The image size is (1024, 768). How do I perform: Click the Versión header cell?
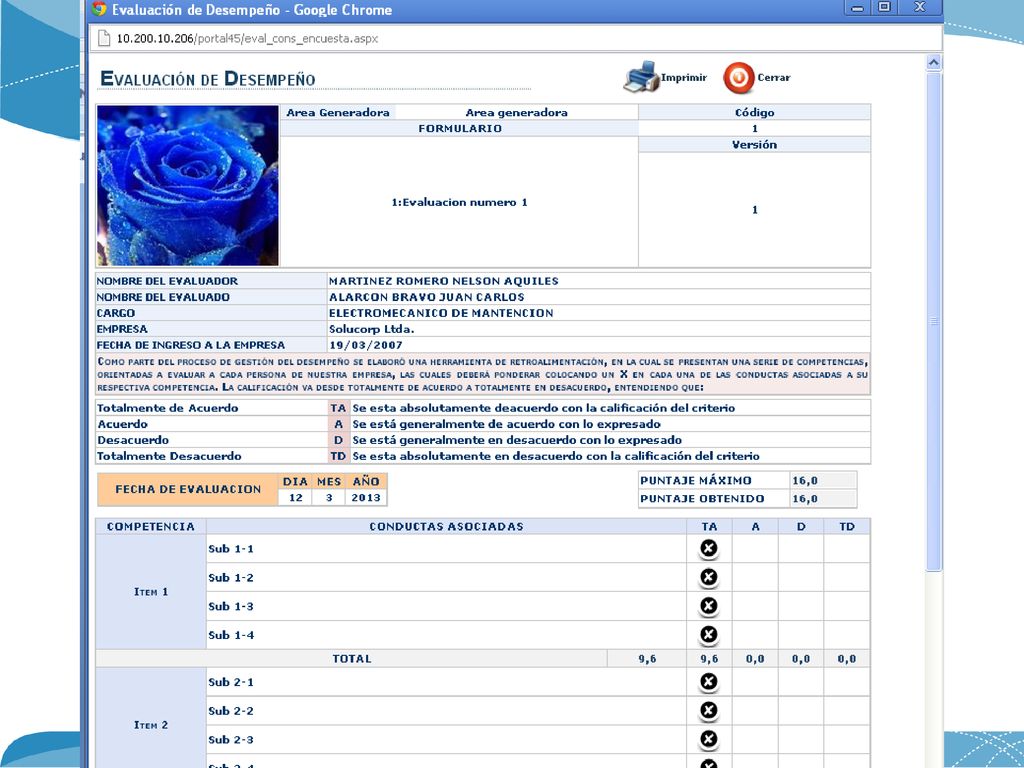(754, 144)
